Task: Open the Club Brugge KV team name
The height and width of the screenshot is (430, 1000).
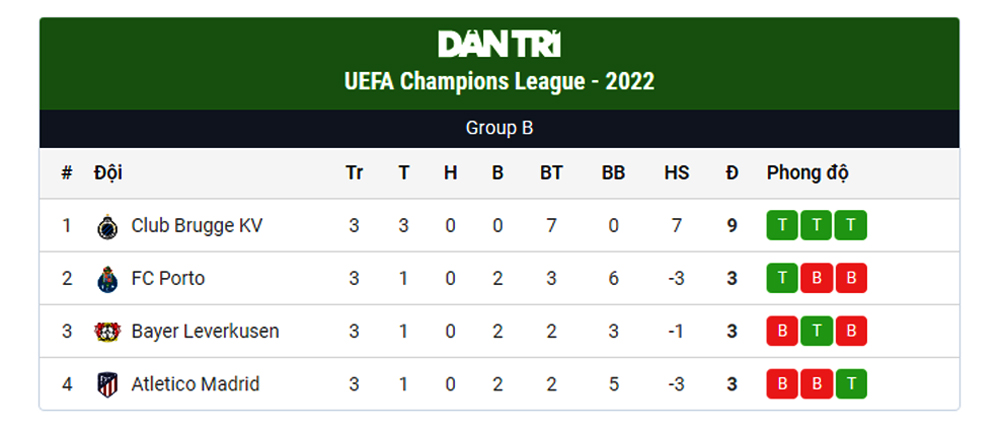Action: 197,226
